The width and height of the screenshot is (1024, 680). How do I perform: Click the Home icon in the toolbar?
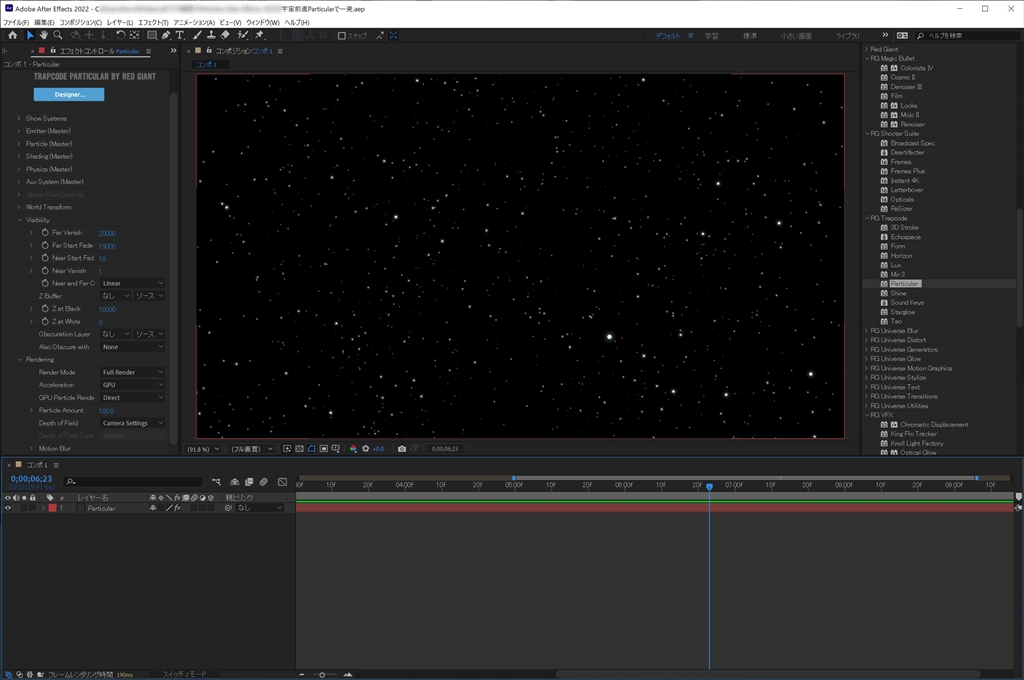click(x=12, y=35)
